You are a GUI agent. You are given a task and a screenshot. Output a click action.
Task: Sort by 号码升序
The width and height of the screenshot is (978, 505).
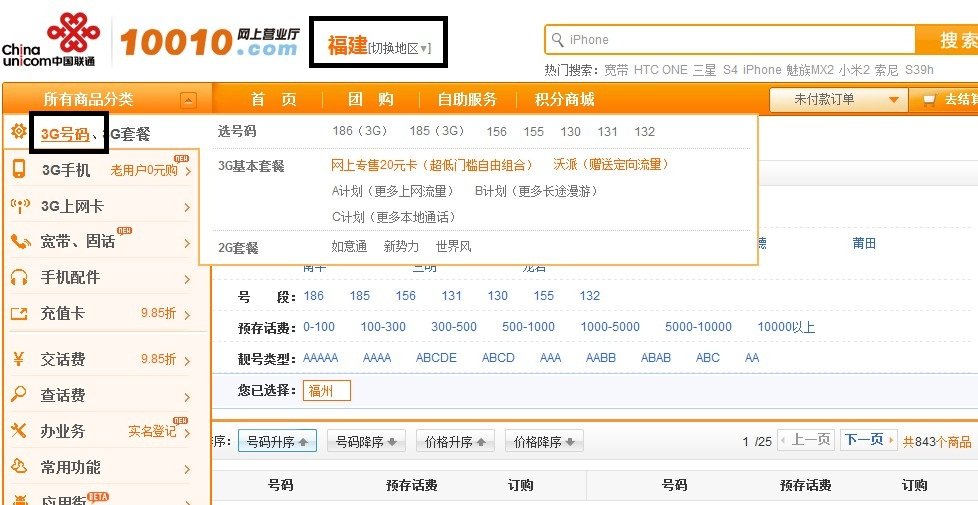point(277,441)
